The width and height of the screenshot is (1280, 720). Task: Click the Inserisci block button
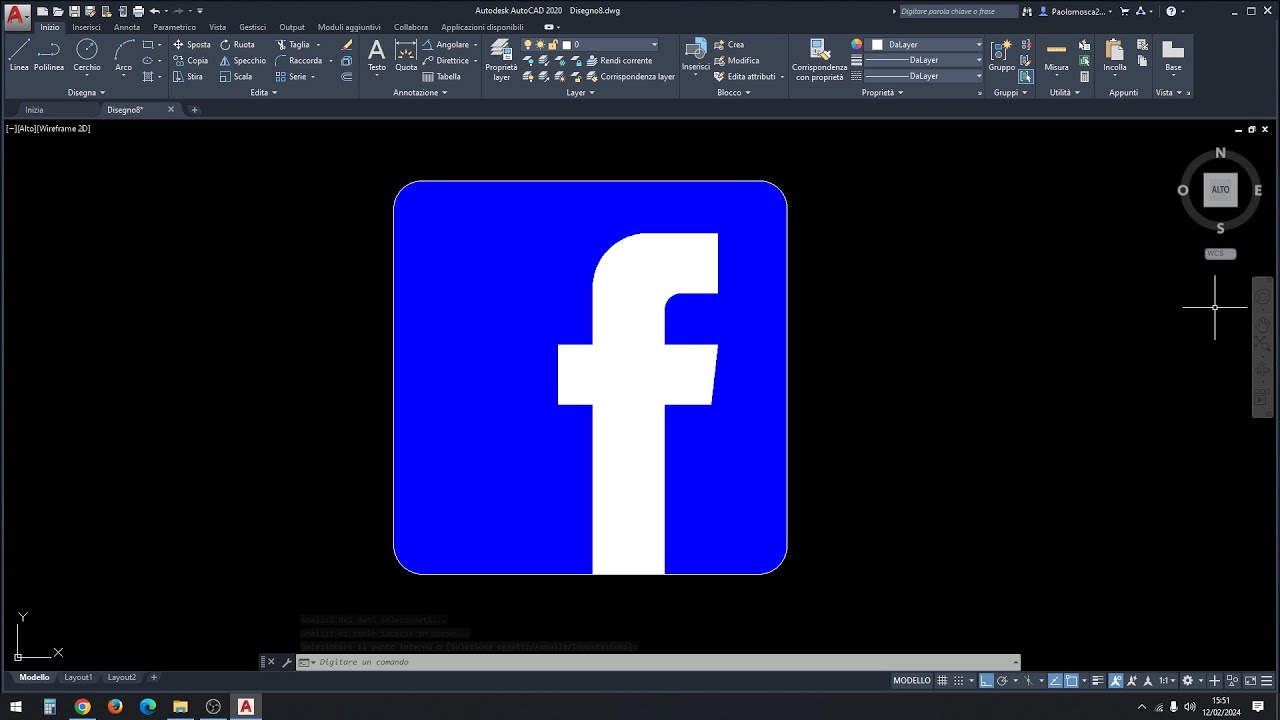[696, 55]
